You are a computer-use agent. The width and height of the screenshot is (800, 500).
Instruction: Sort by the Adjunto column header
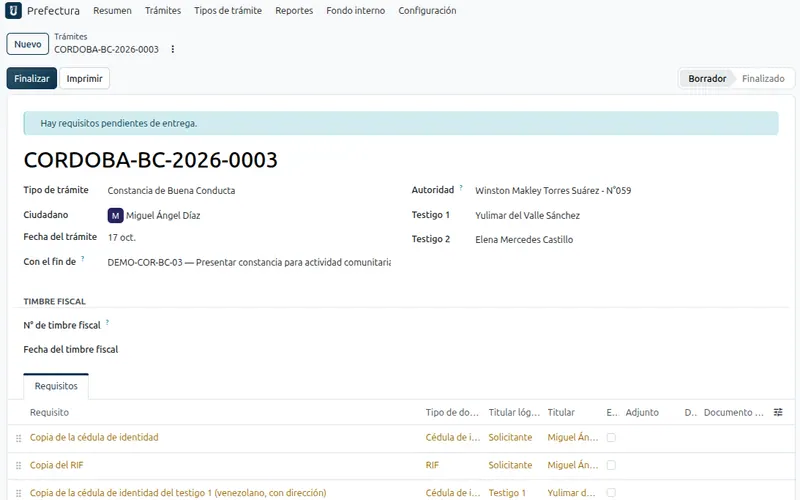[x=642, y=412]
